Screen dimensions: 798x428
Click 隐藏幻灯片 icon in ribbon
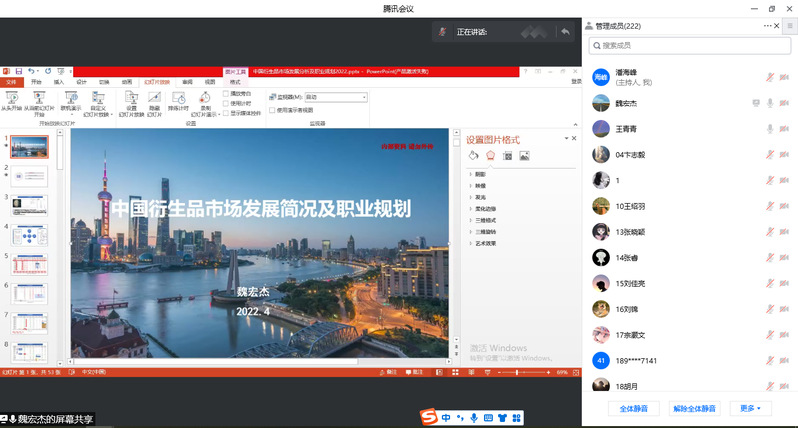[x=155, y=99]
